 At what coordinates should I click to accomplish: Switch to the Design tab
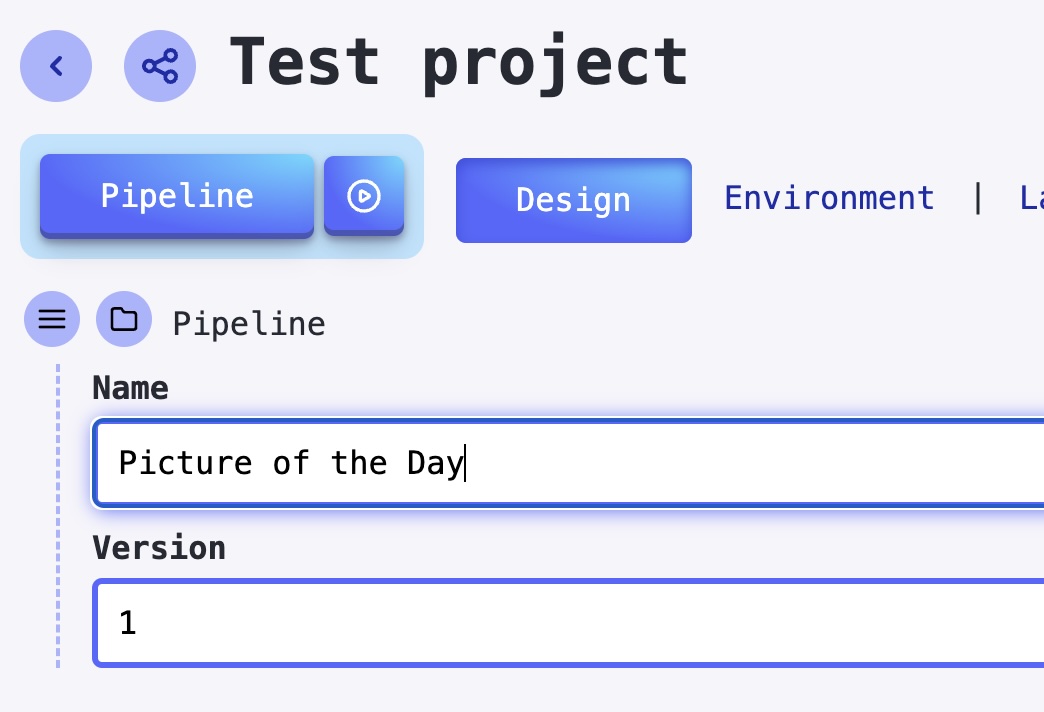(x=573, y=200)
